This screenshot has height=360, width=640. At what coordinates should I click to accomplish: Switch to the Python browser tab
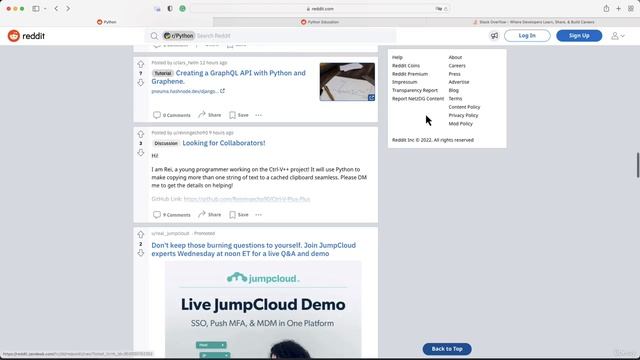point(107,22)
